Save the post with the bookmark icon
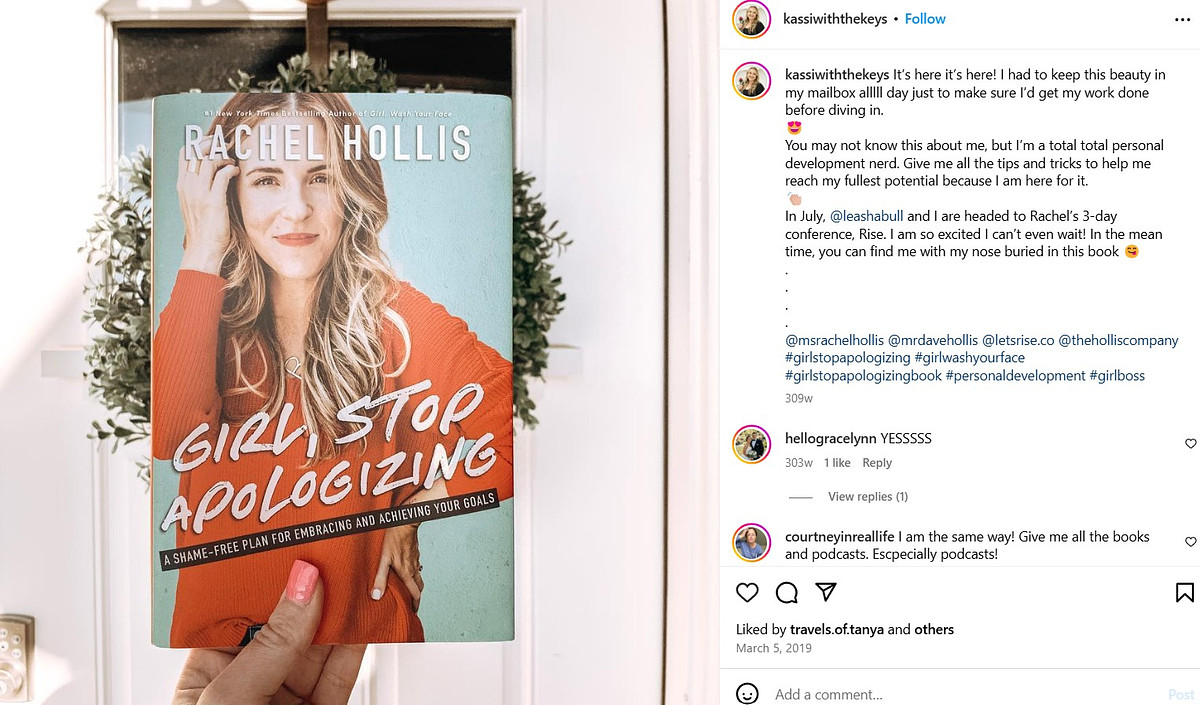 click(x=1184, y=592)
